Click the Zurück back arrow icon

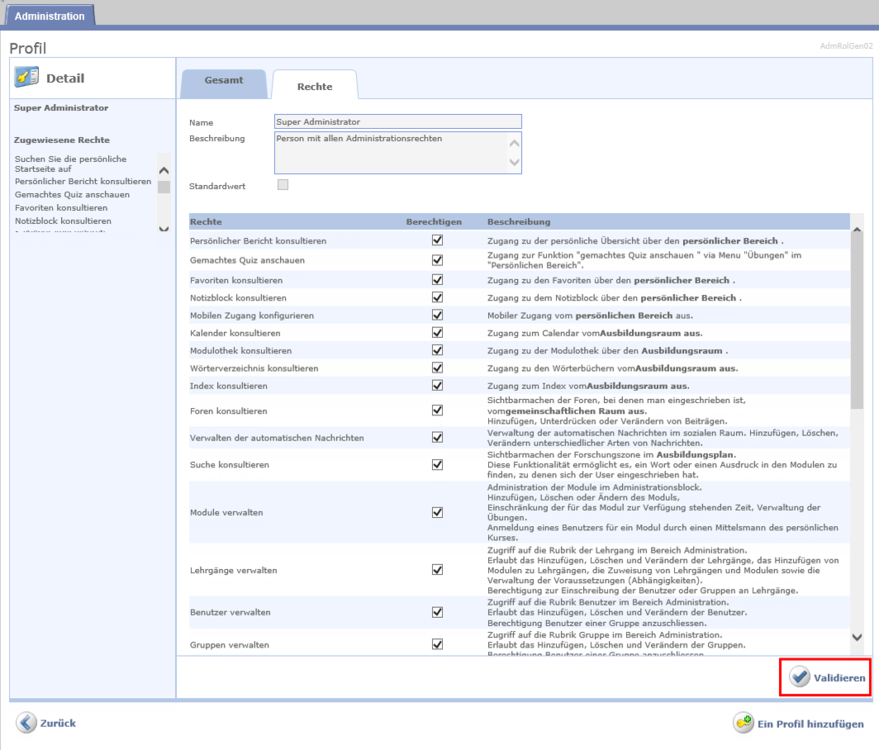tap(26, 723)
